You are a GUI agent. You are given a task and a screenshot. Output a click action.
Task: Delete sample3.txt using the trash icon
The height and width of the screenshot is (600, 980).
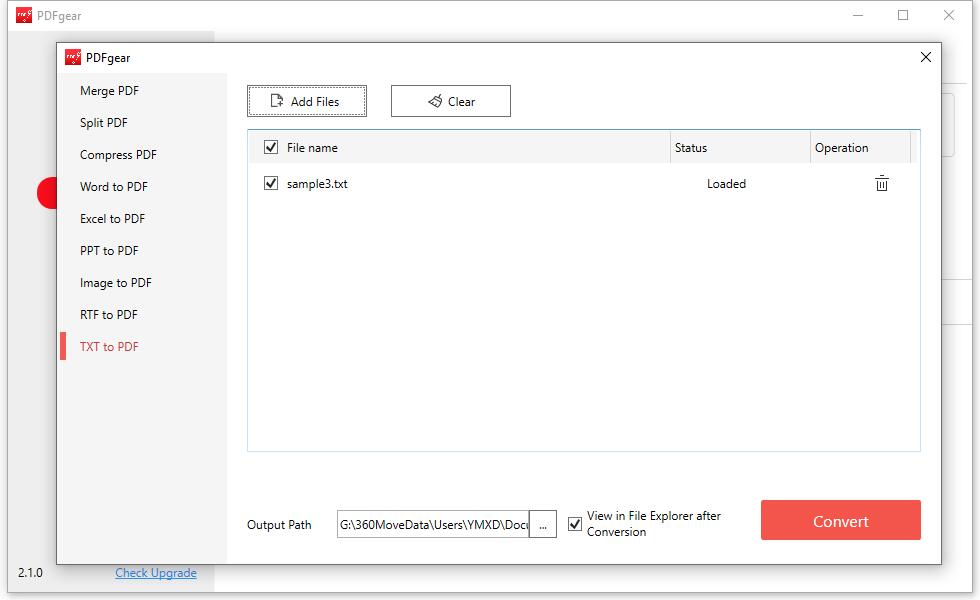pyautogui.click(x=881, y=184)
